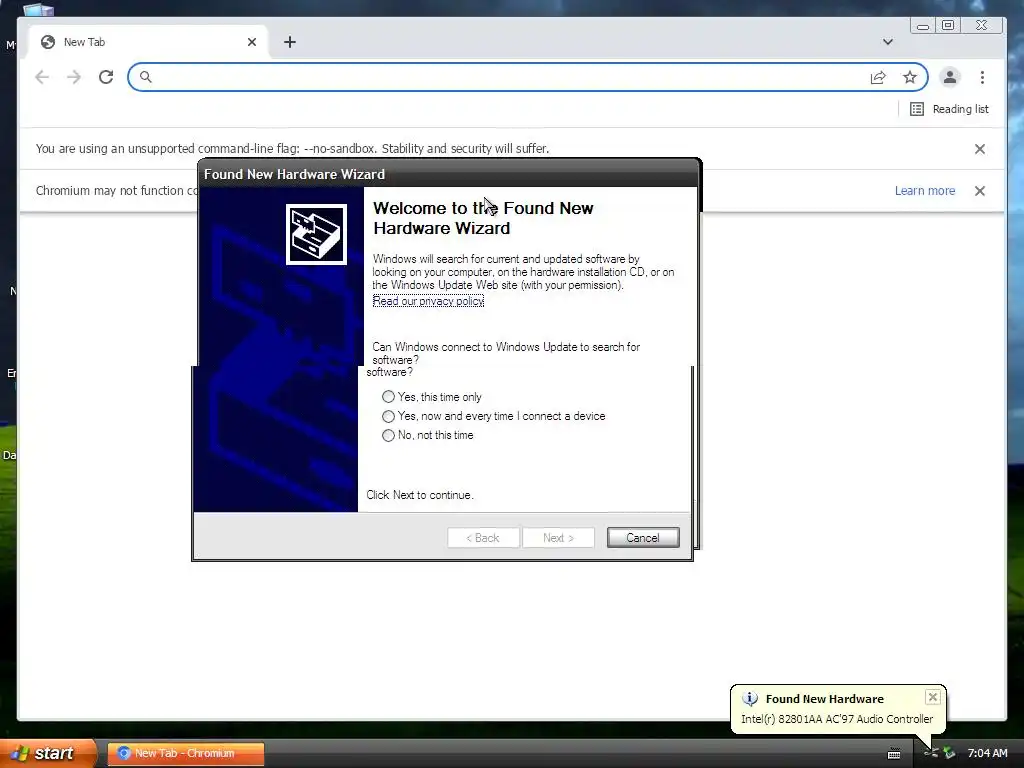Open the Windows Start menu
The width and height of the screenshot is (1024, 768).
pos(48,753)
